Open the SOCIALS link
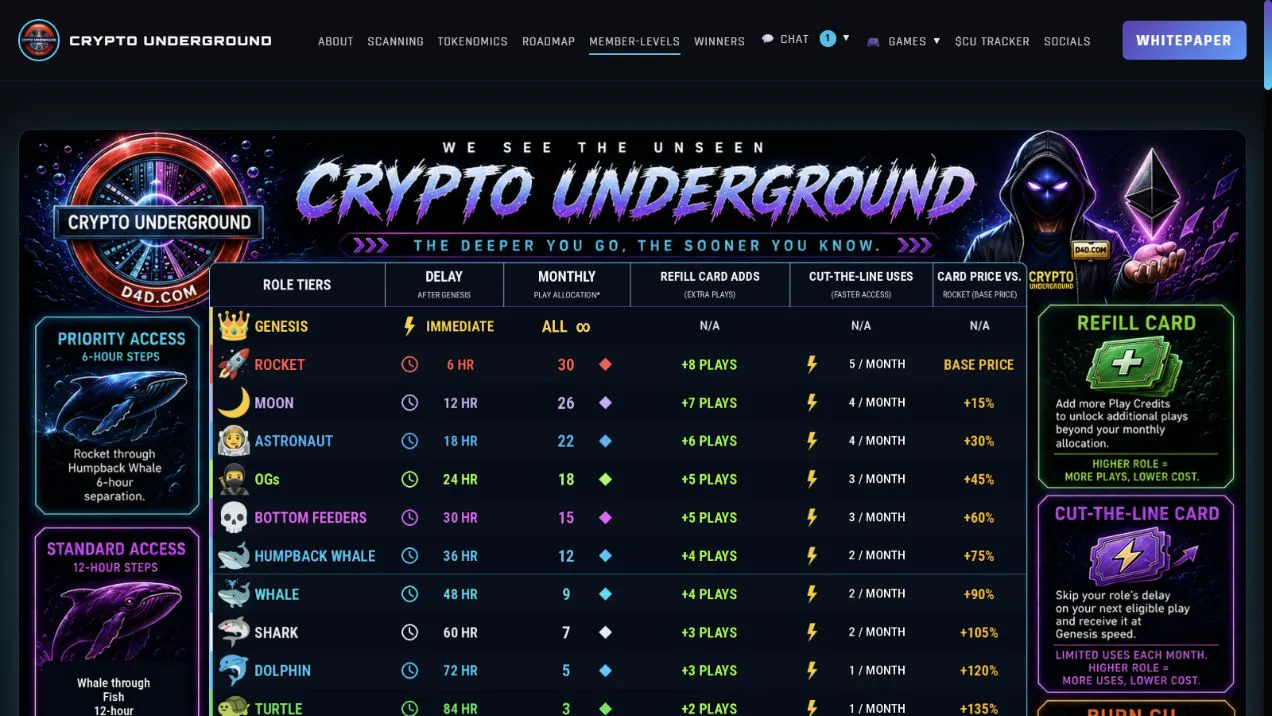Screen dimensions: 1272x716 1067,41
